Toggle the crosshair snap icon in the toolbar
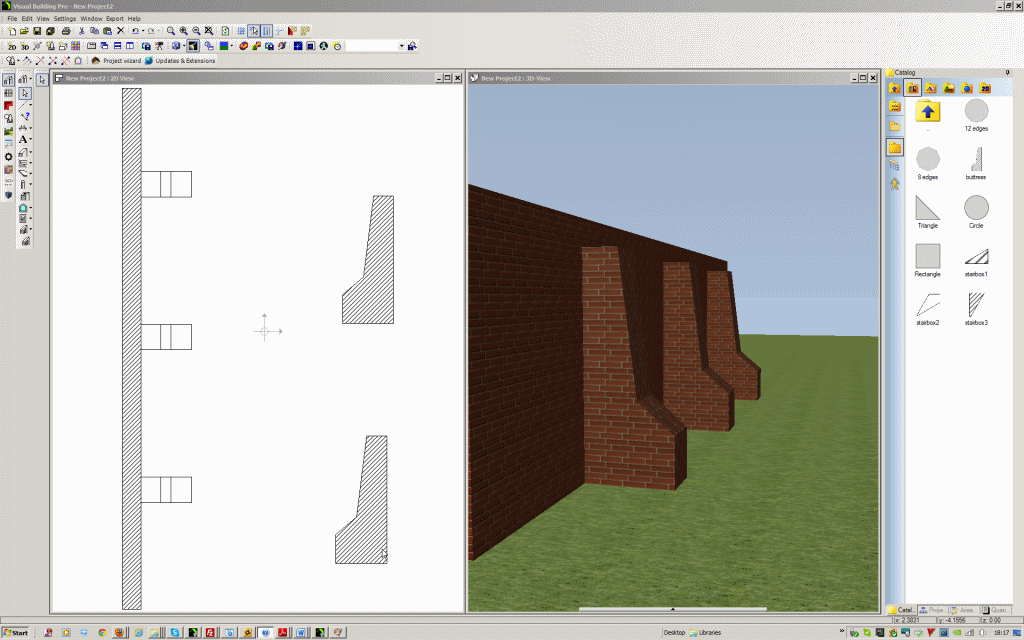The height and width of the screenshot is (640, 1024). (252, 31)
